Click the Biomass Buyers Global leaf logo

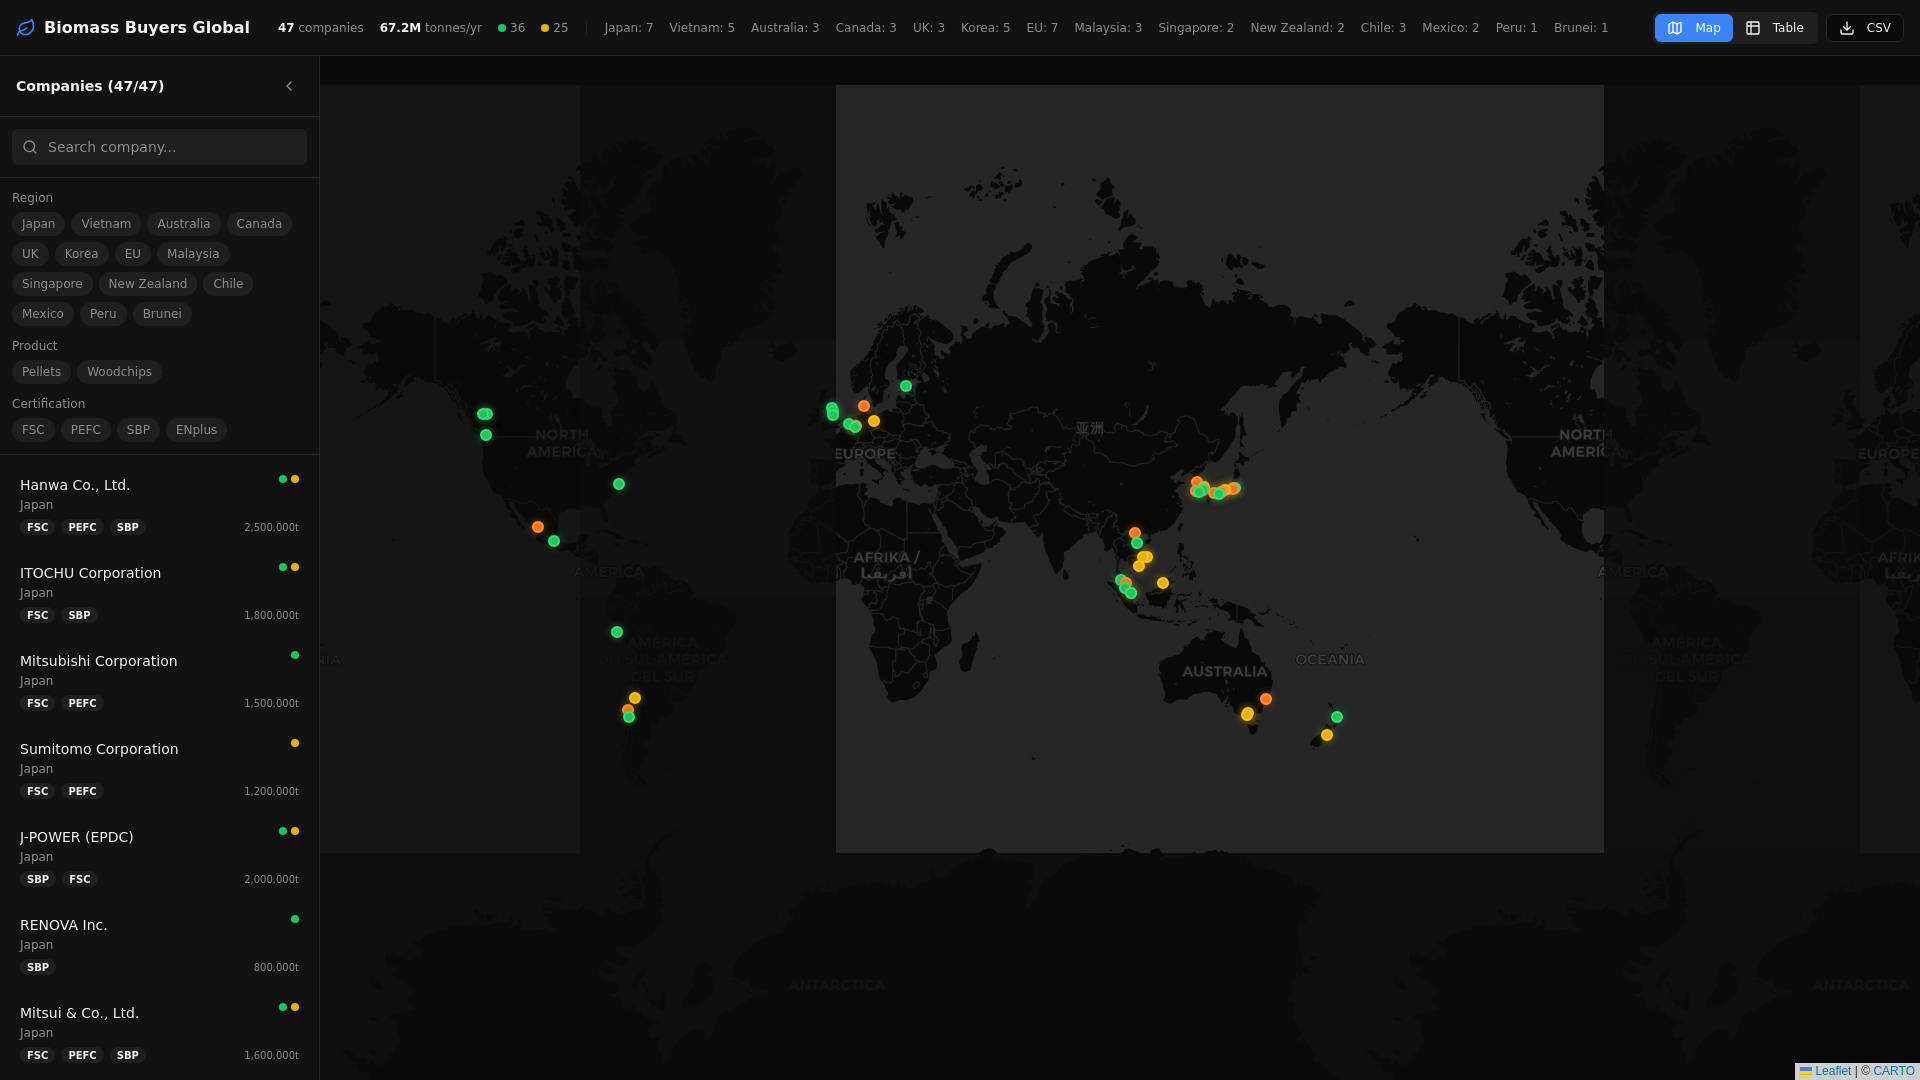coord(26,28)
